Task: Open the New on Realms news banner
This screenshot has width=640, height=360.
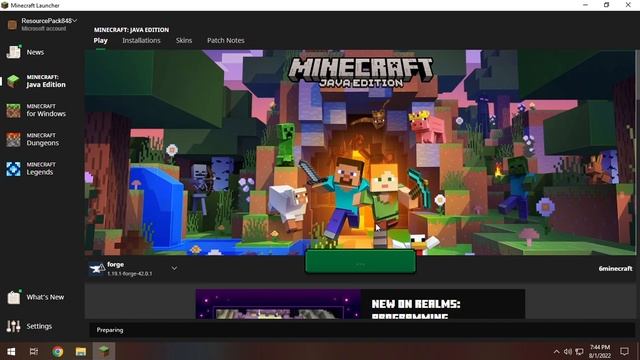Action: tap(360, 304)
